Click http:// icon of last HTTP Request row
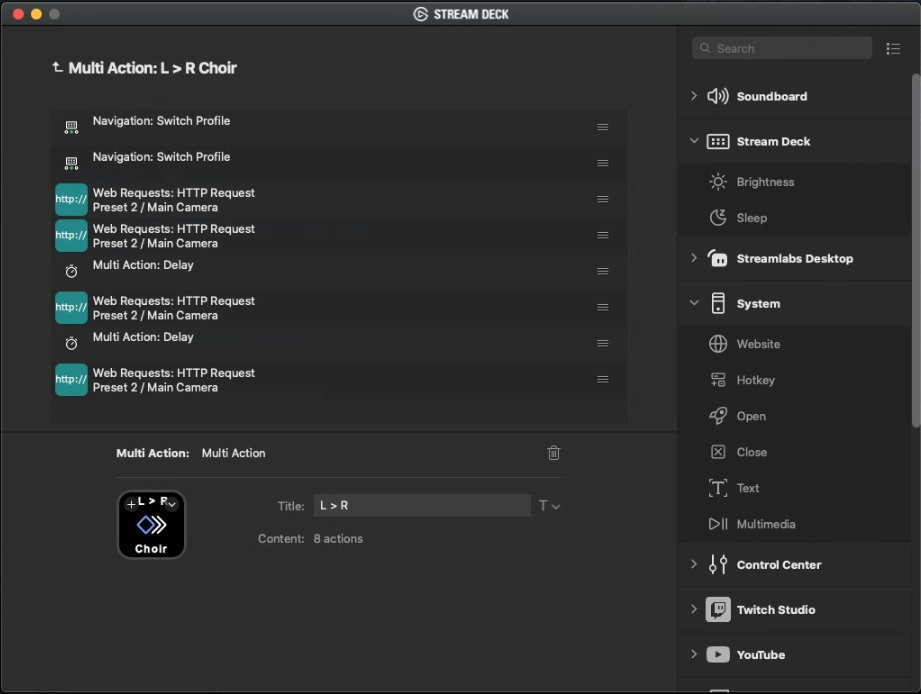Viewport: 921px width, 694px height. pyautogui.click(x=71, y=379)
